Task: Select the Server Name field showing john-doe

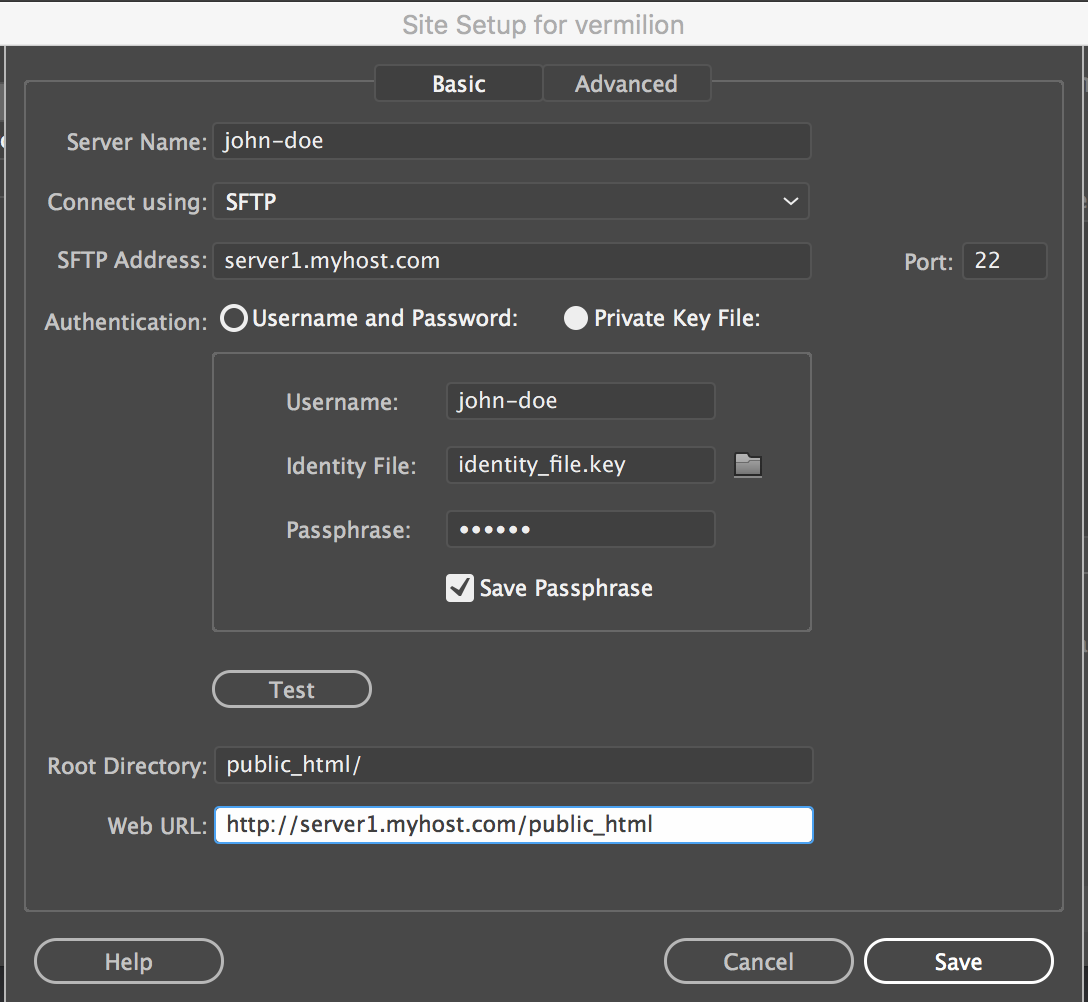Action: click(511, 141)
